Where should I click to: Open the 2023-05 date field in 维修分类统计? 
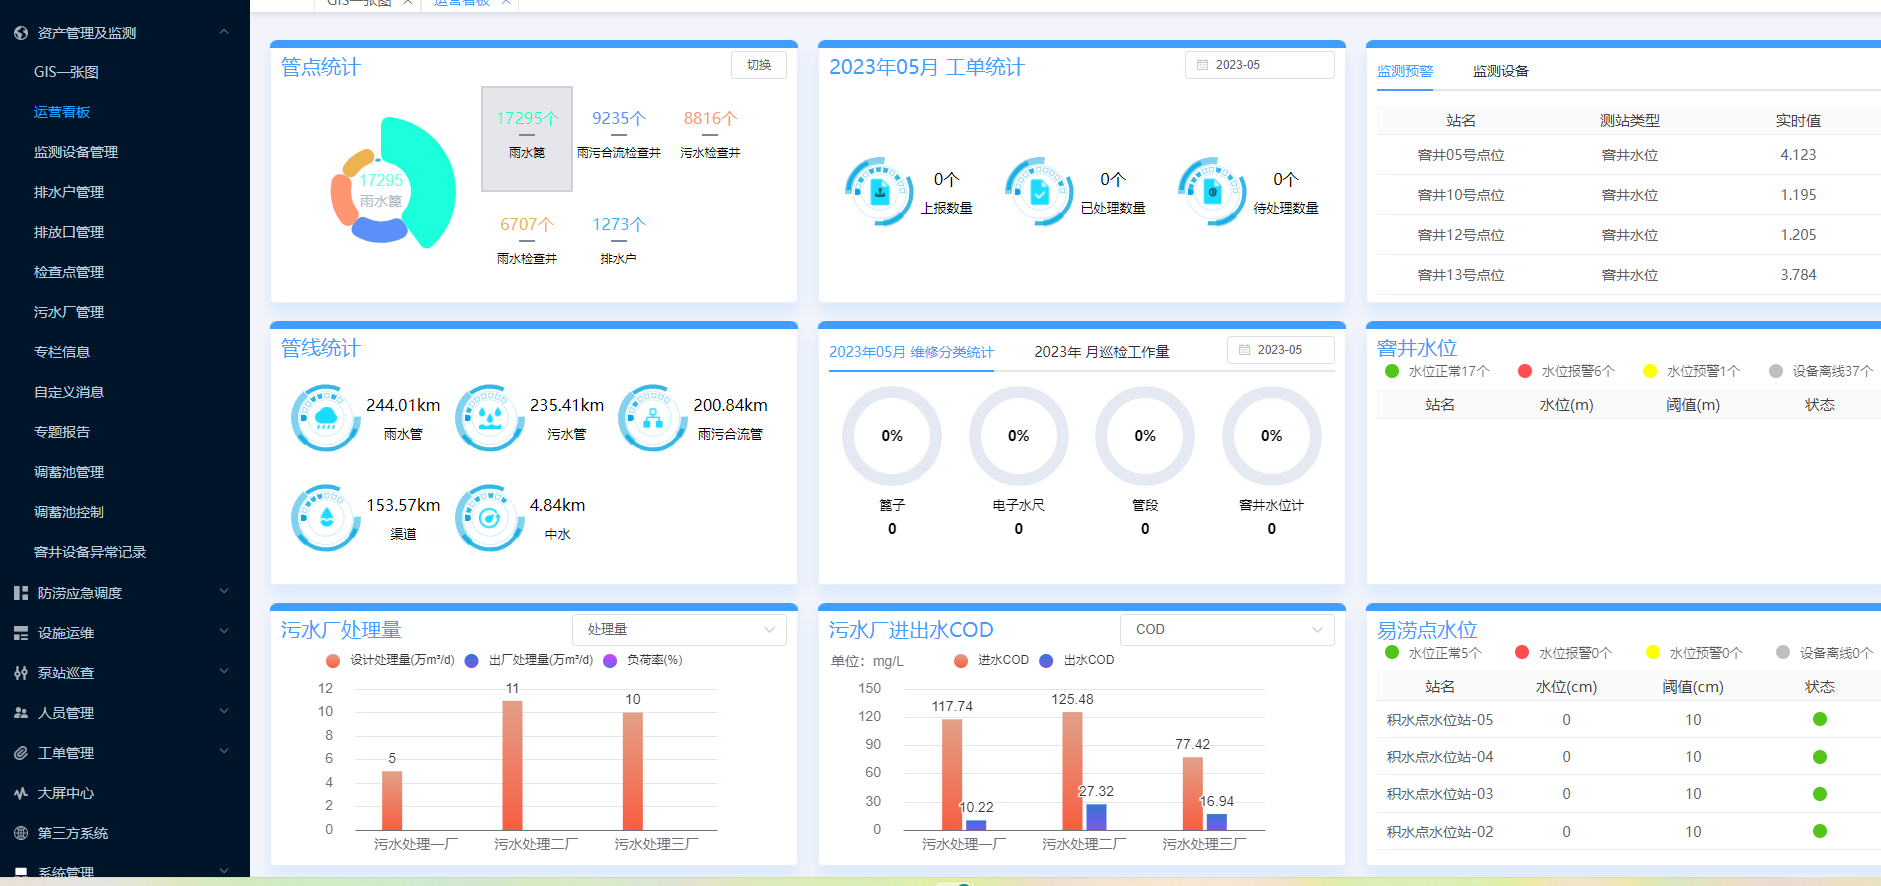pos(1281,350)
